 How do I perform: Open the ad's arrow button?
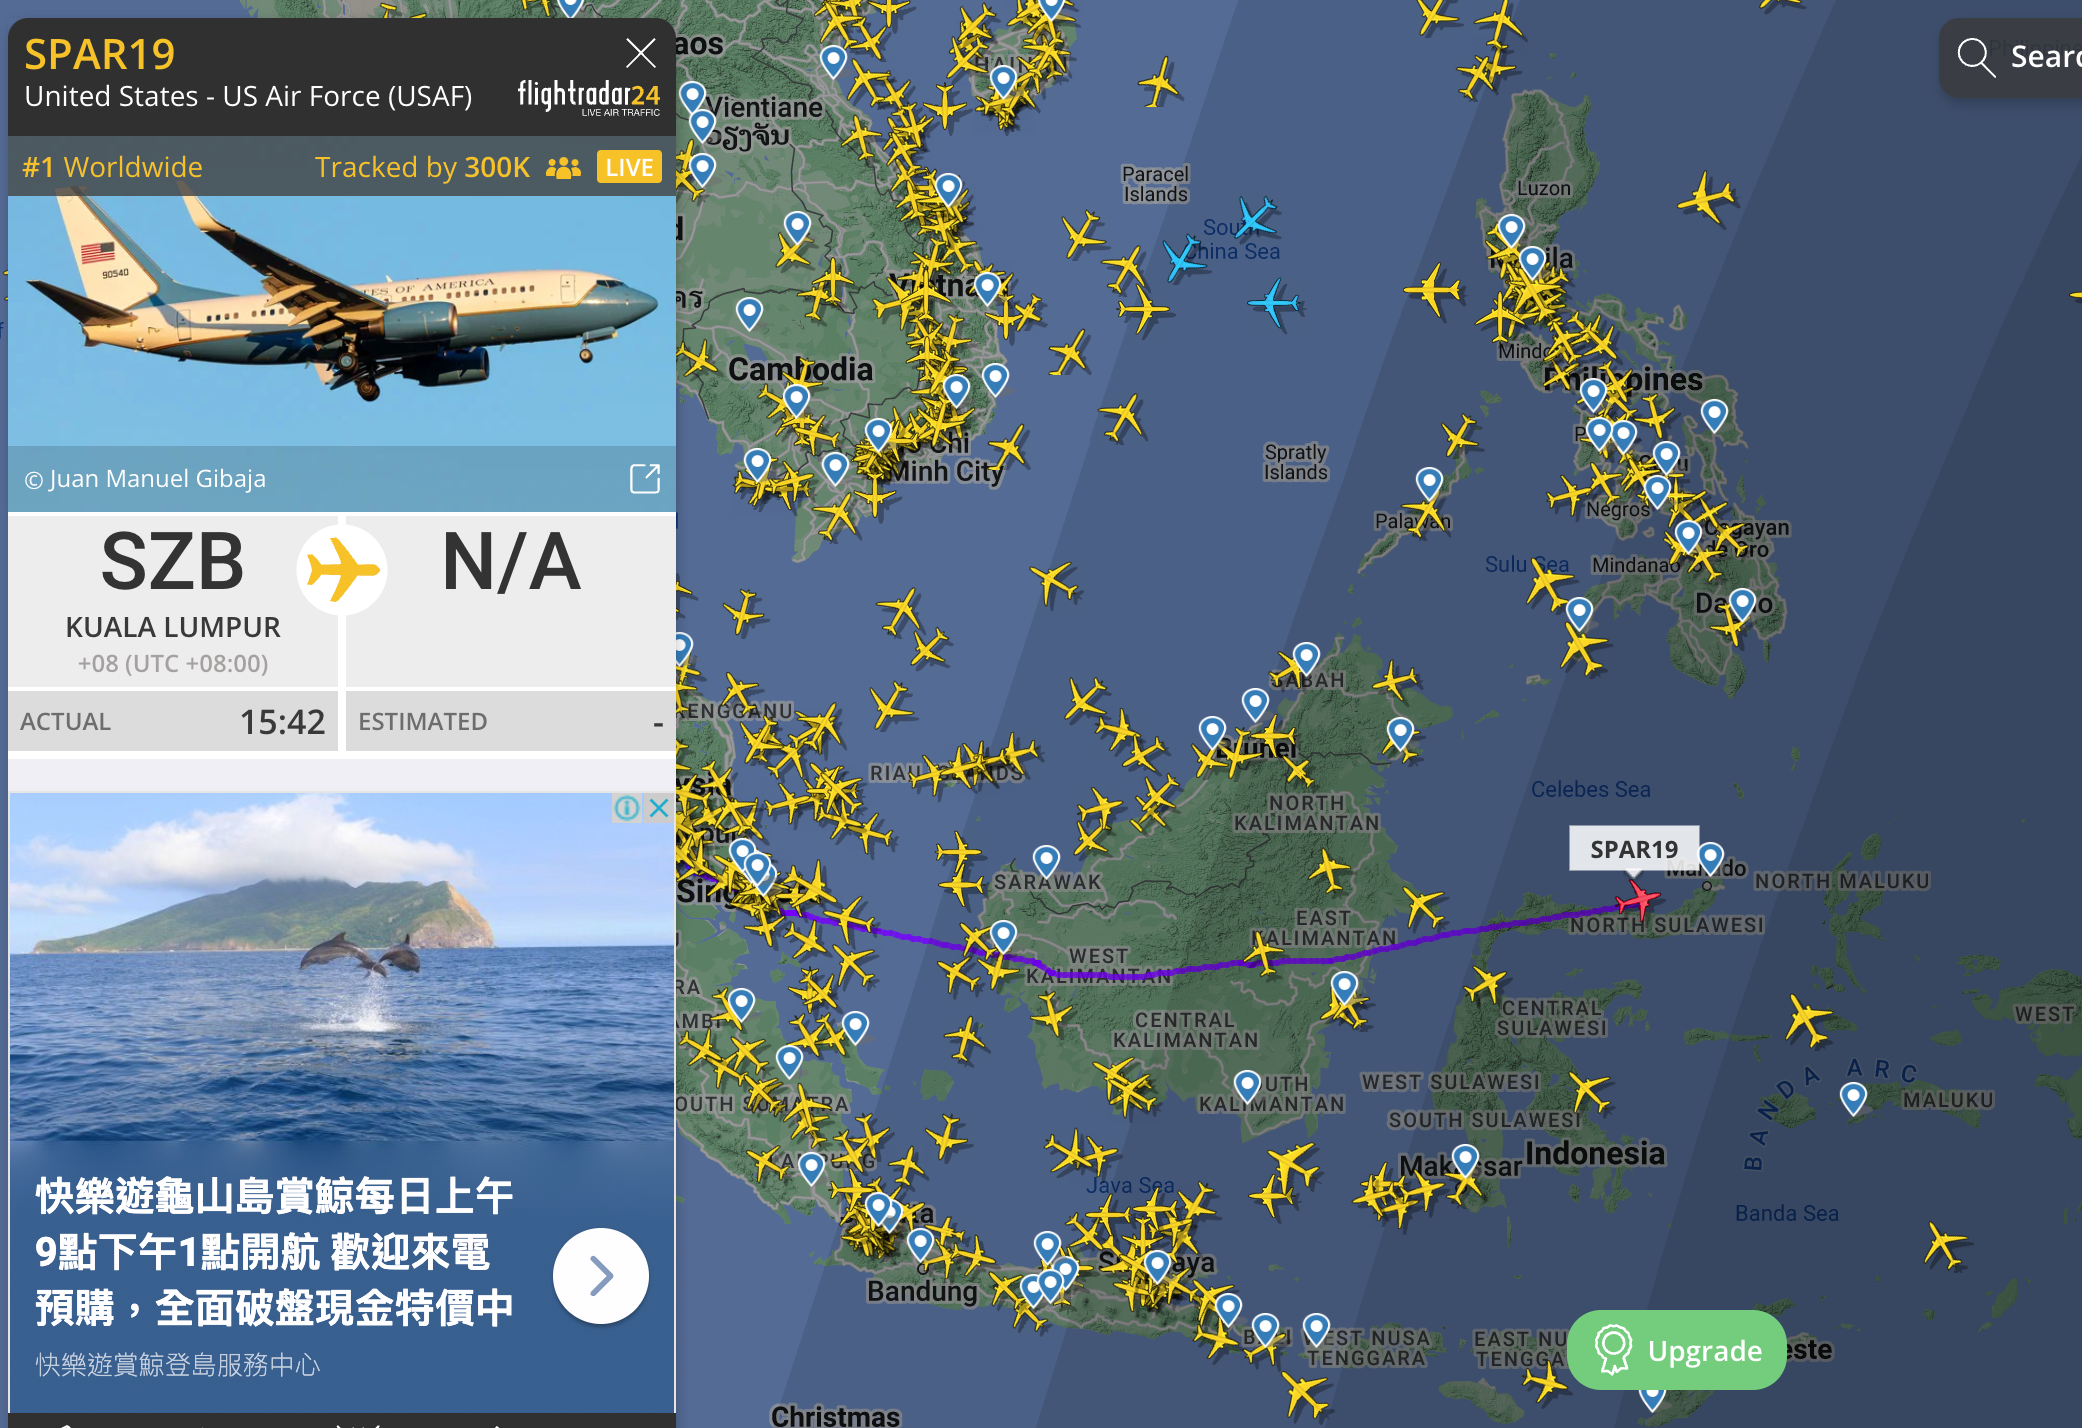(x=601, y=1276)
